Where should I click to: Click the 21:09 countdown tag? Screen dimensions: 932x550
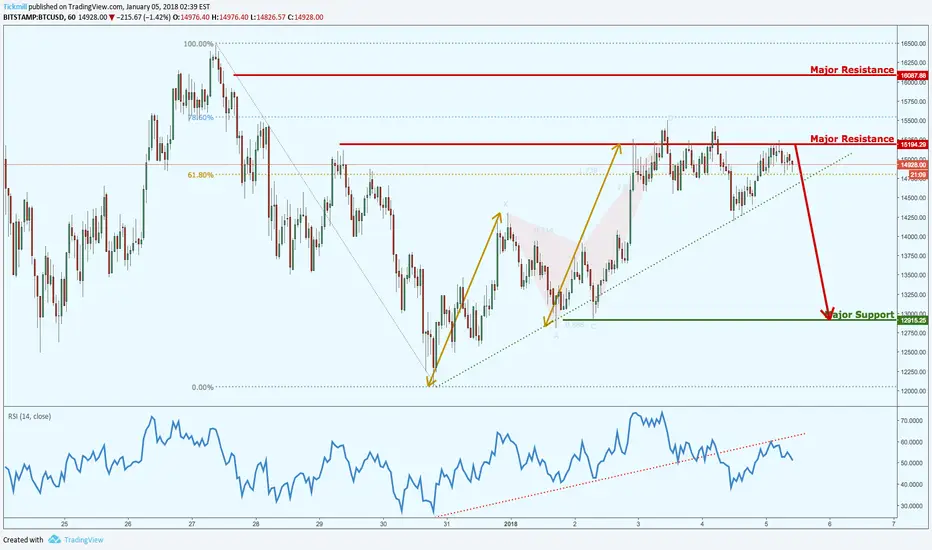tap(918, 175)
